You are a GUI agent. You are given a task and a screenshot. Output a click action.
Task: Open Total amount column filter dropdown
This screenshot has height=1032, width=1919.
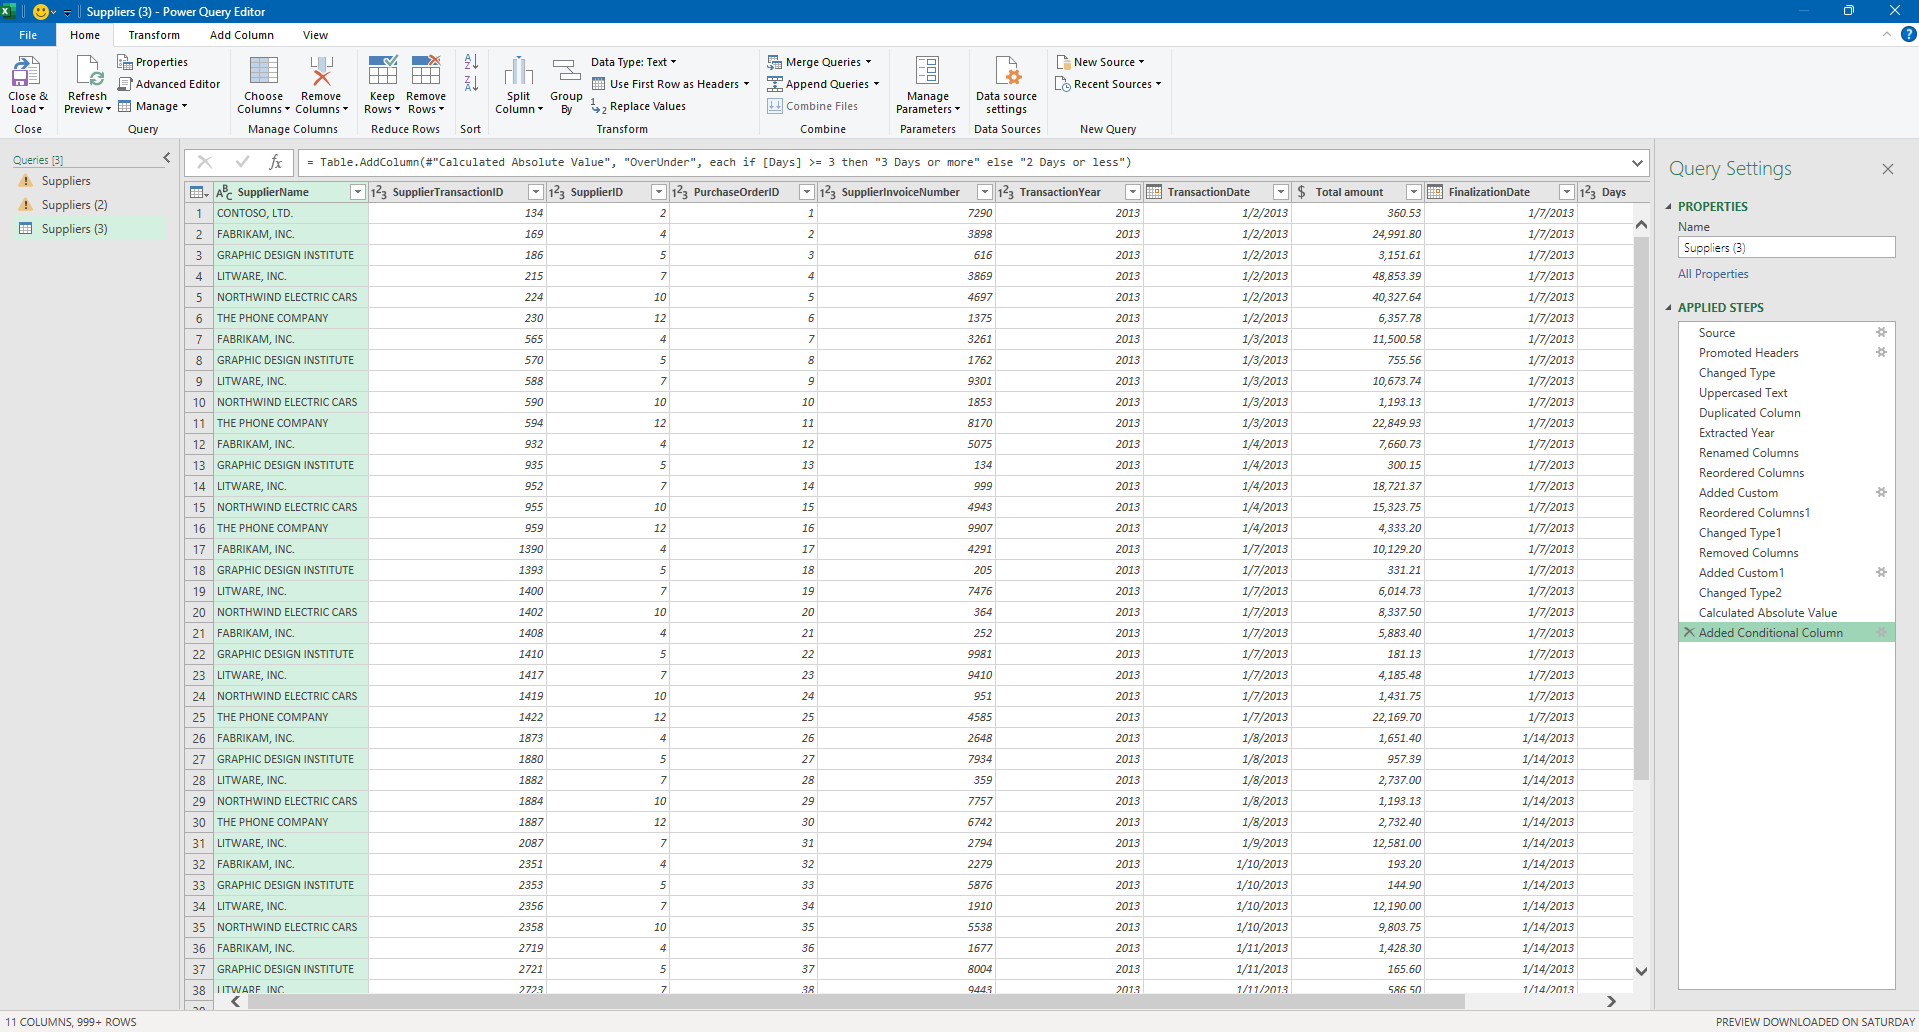(1414, 192)
